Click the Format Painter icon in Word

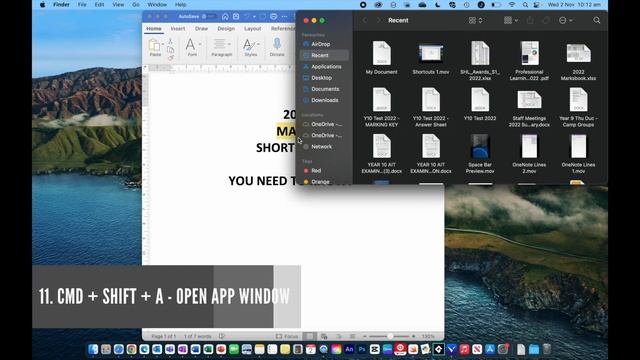tap(170, 58)
